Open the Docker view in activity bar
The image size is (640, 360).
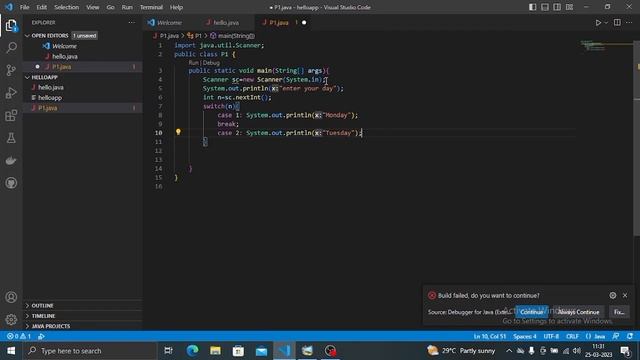11,160
